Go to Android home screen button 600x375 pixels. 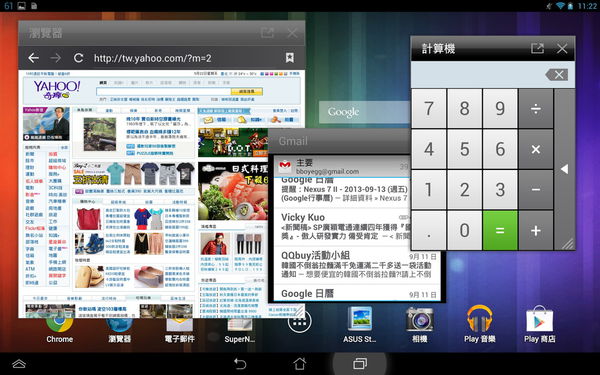tap(300, 363)
